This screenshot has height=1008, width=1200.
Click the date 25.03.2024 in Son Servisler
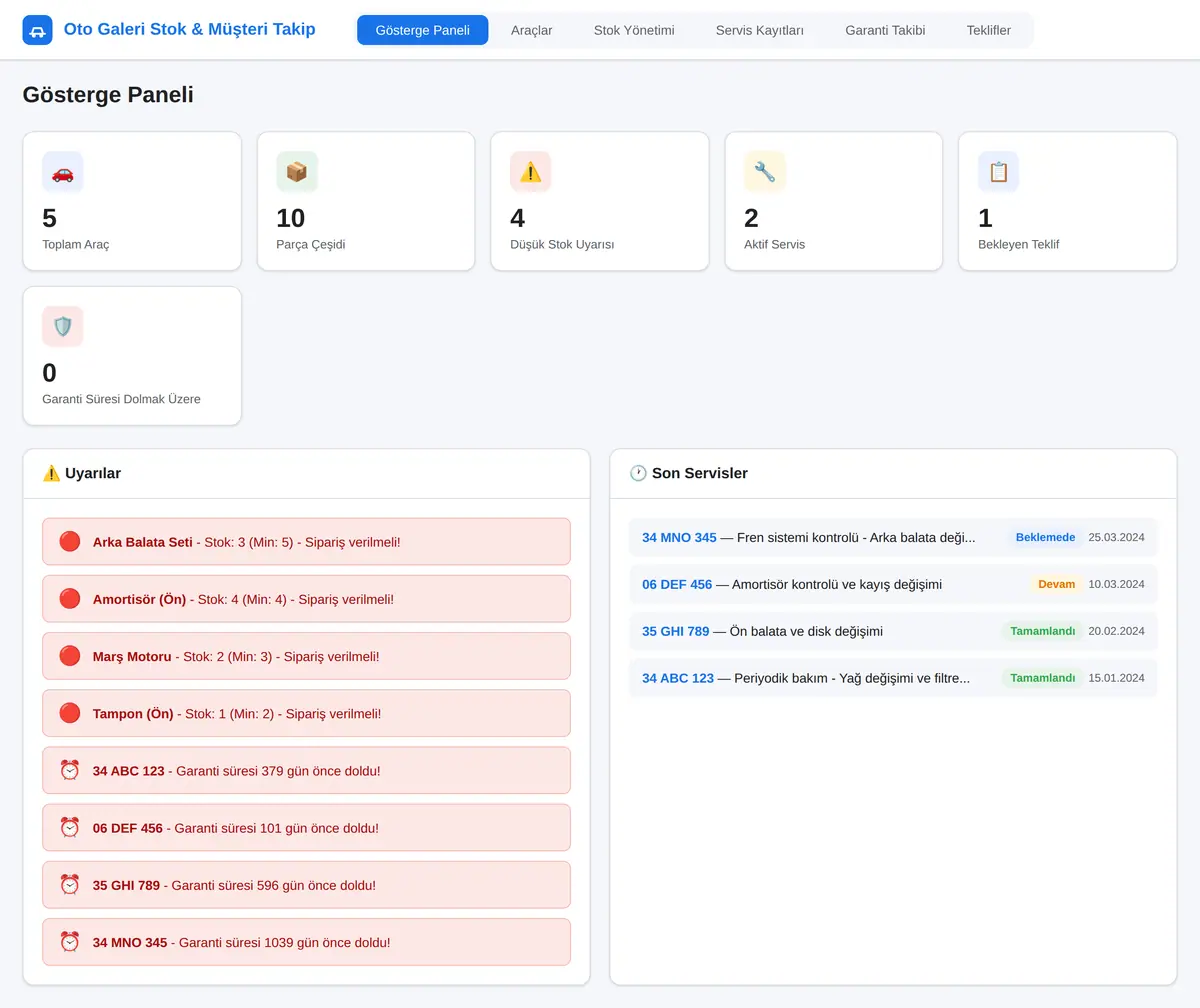click(1116, 537)
